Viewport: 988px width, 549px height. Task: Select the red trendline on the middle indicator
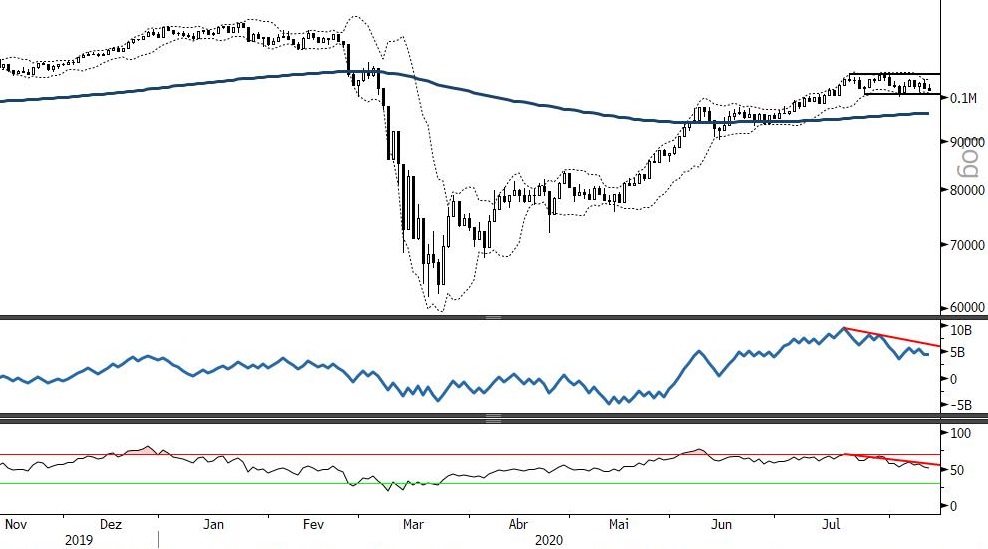click(x=890, y=336)
